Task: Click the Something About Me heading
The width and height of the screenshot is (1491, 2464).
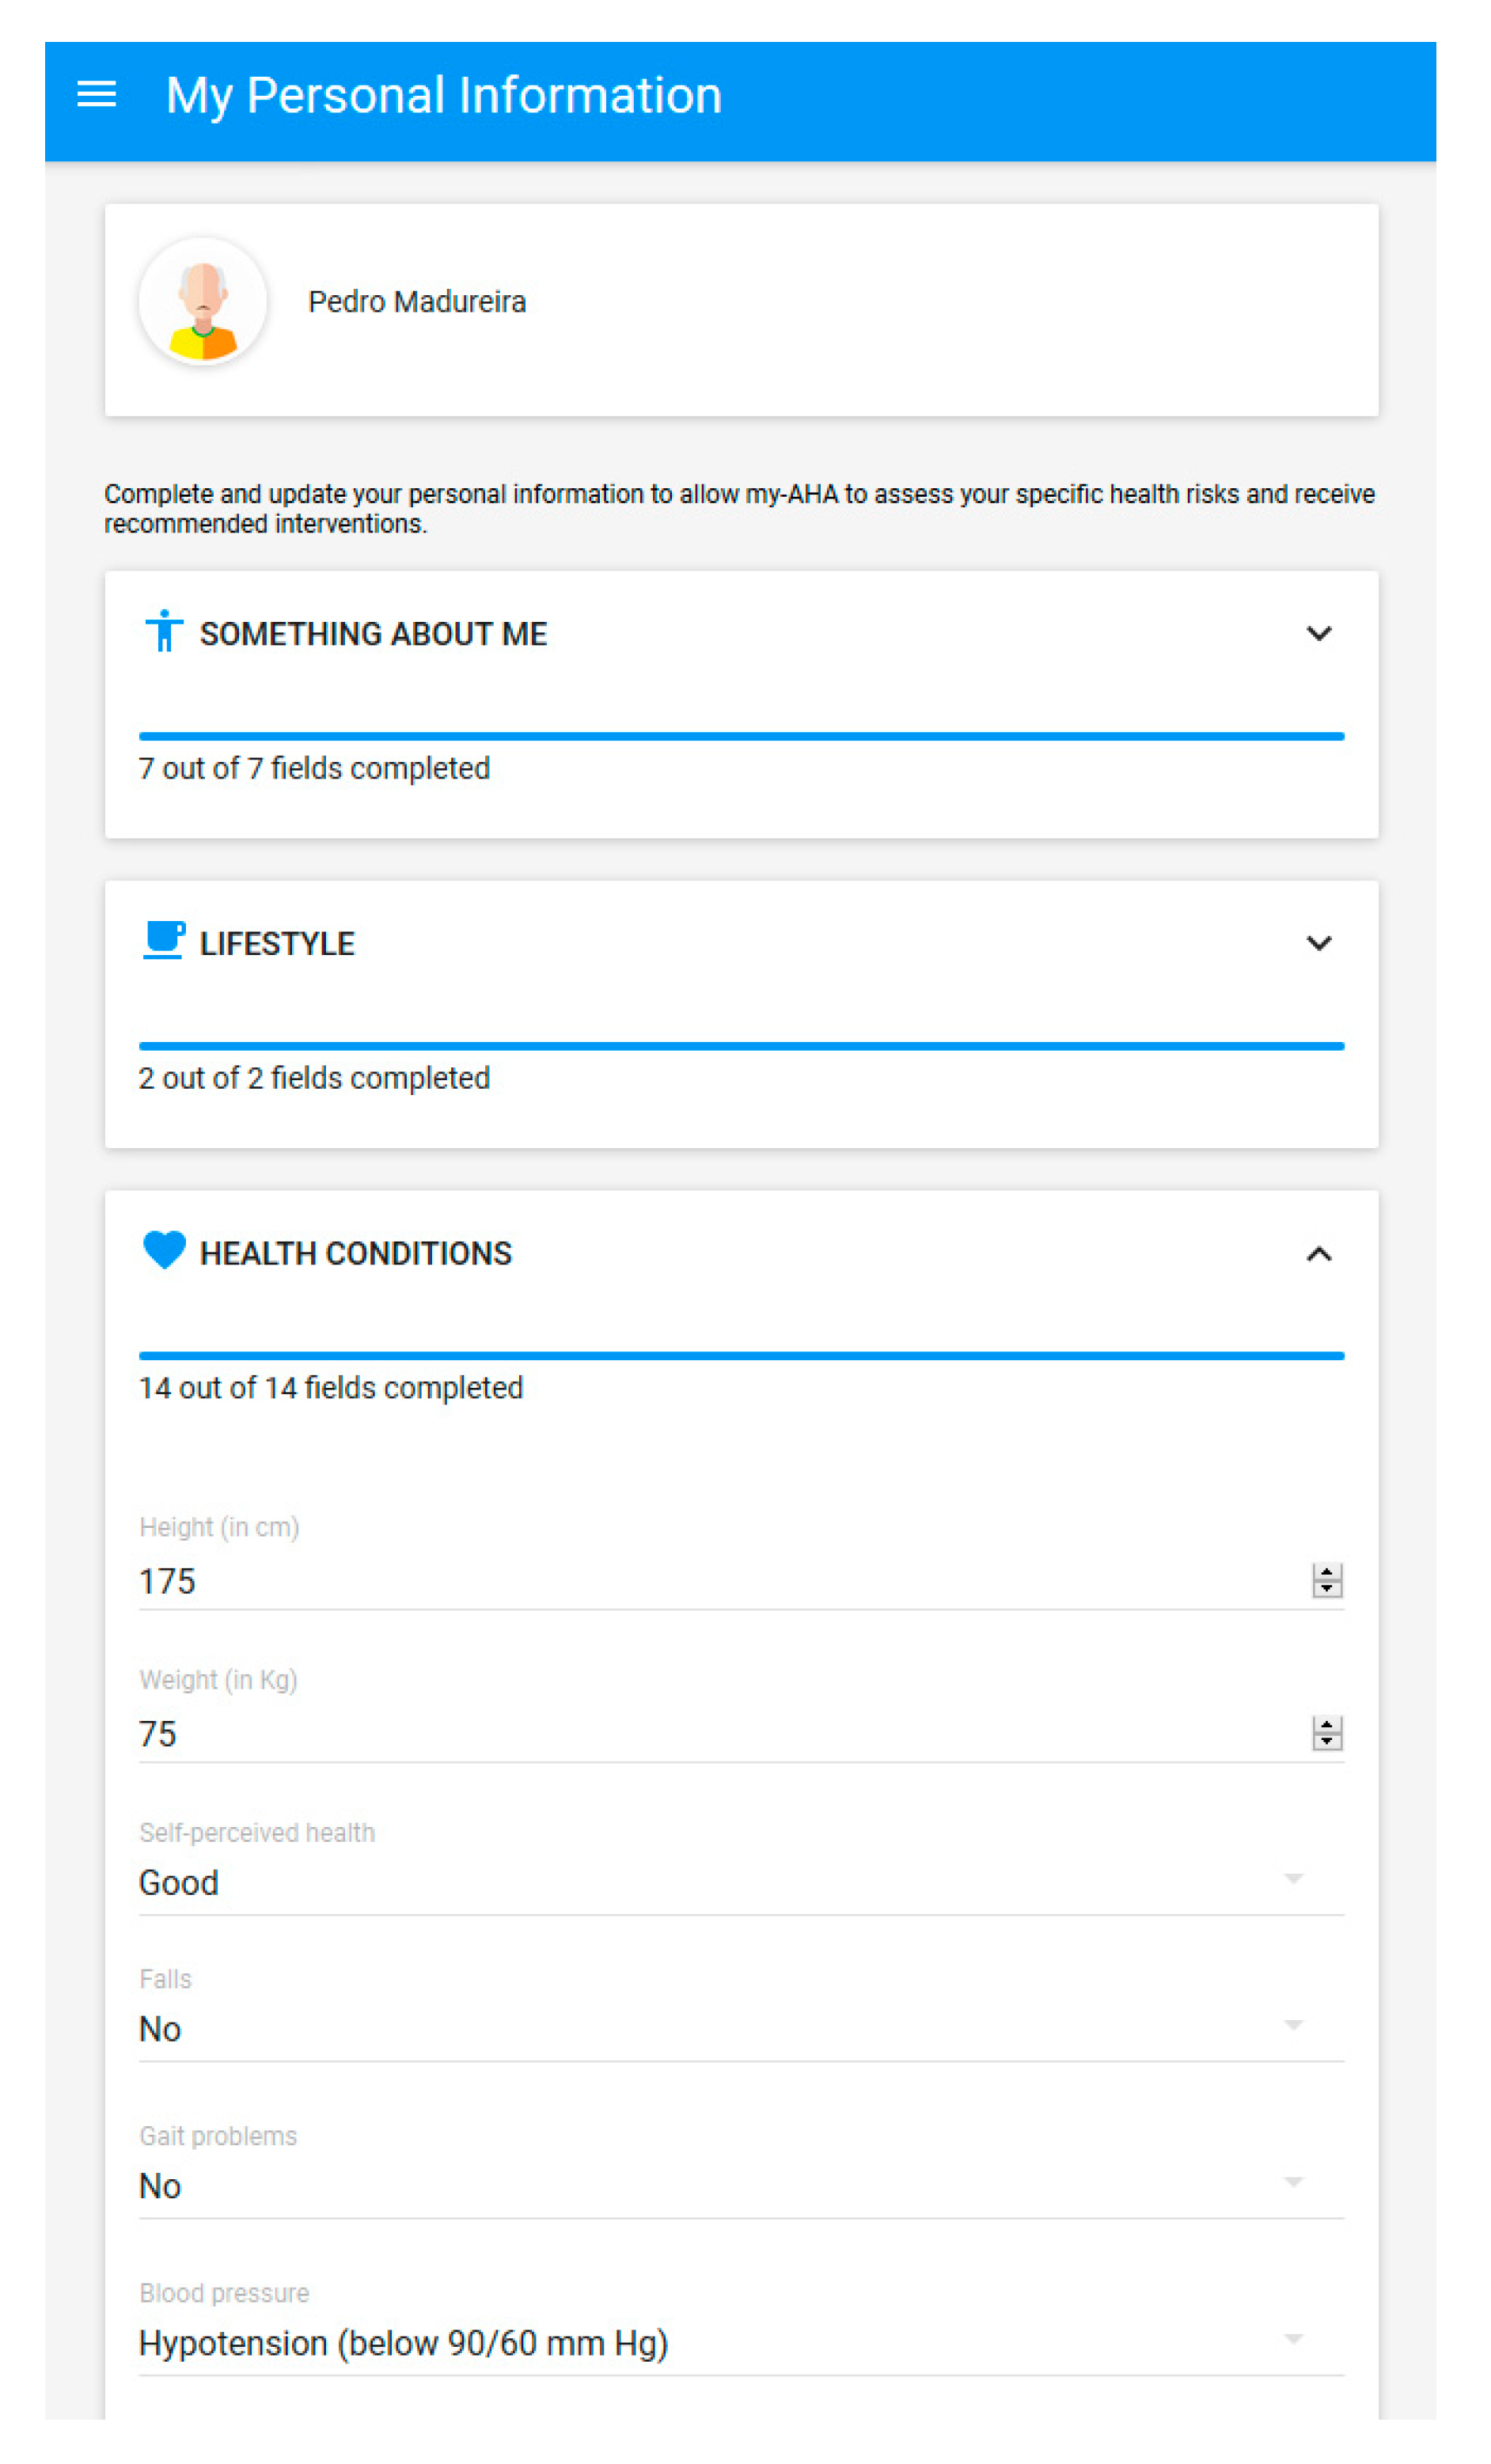Action: (373, 634)
